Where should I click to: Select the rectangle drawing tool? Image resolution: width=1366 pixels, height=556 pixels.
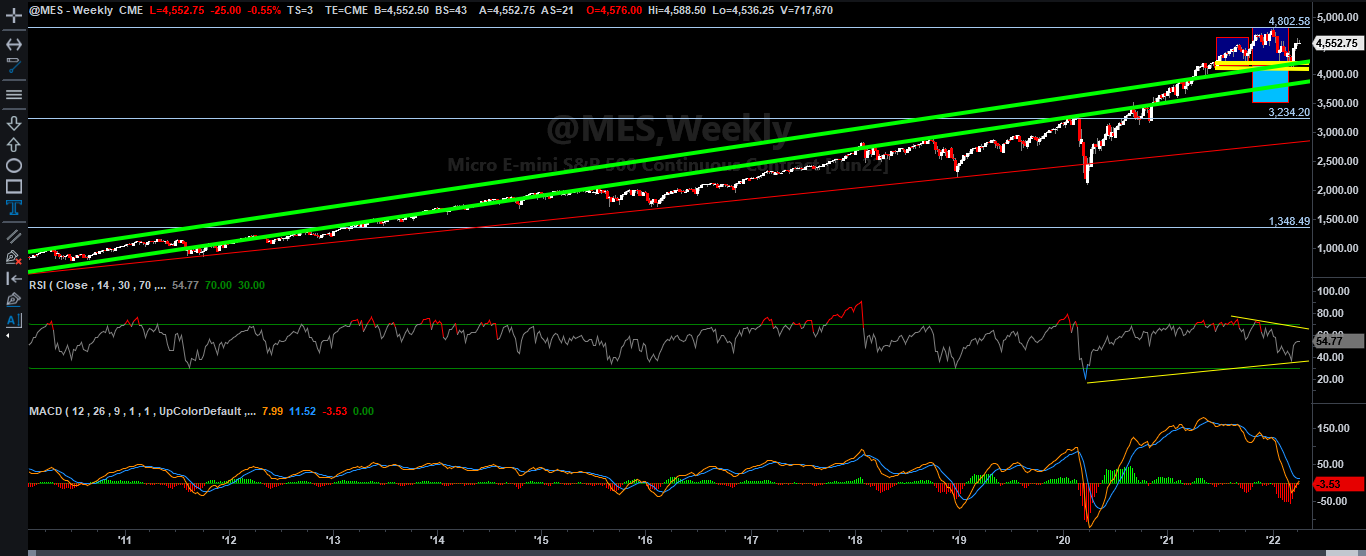[14, 186]
